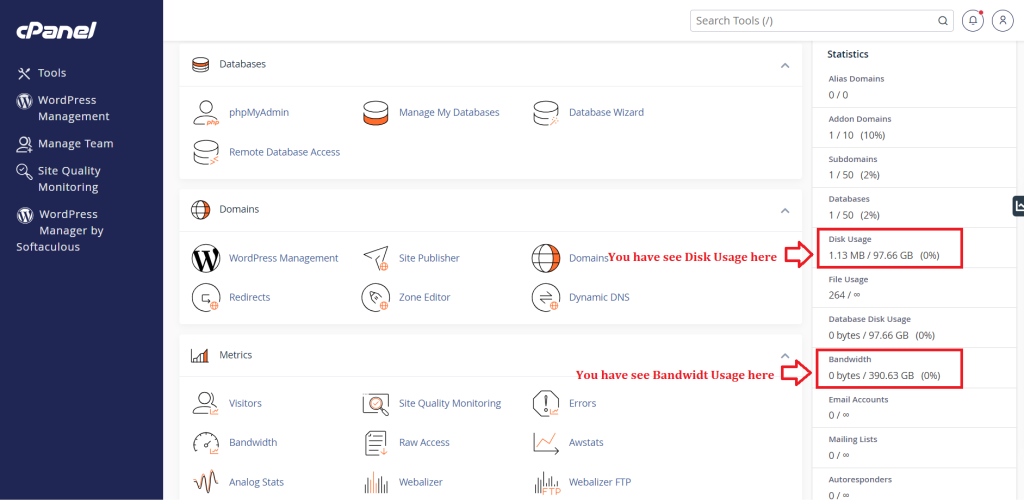Viewport: 1024px width, 503px height.
Task: Click the Raw Access icon
Action: point(376,442)
